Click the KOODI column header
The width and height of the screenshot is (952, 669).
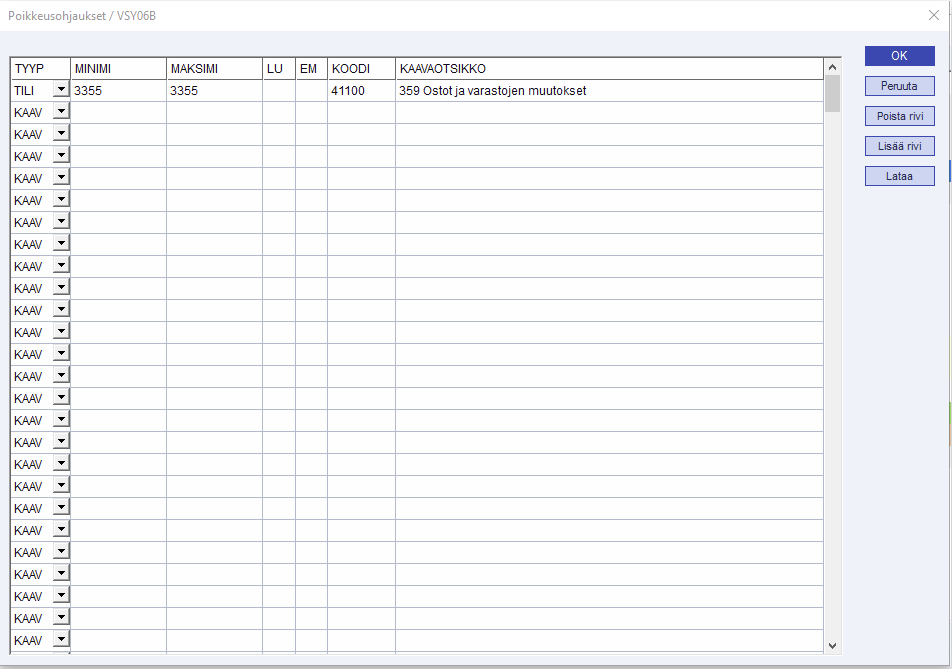click(361, 69)
